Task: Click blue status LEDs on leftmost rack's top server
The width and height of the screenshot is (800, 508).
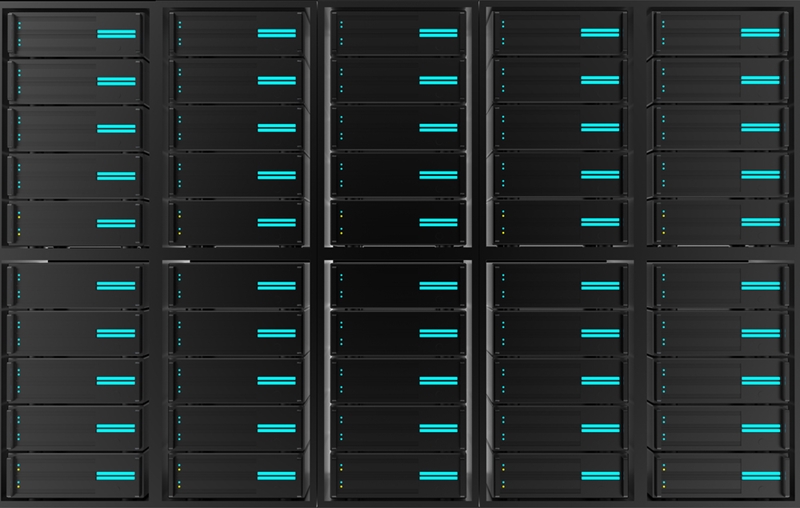Action: coord(19,34)
